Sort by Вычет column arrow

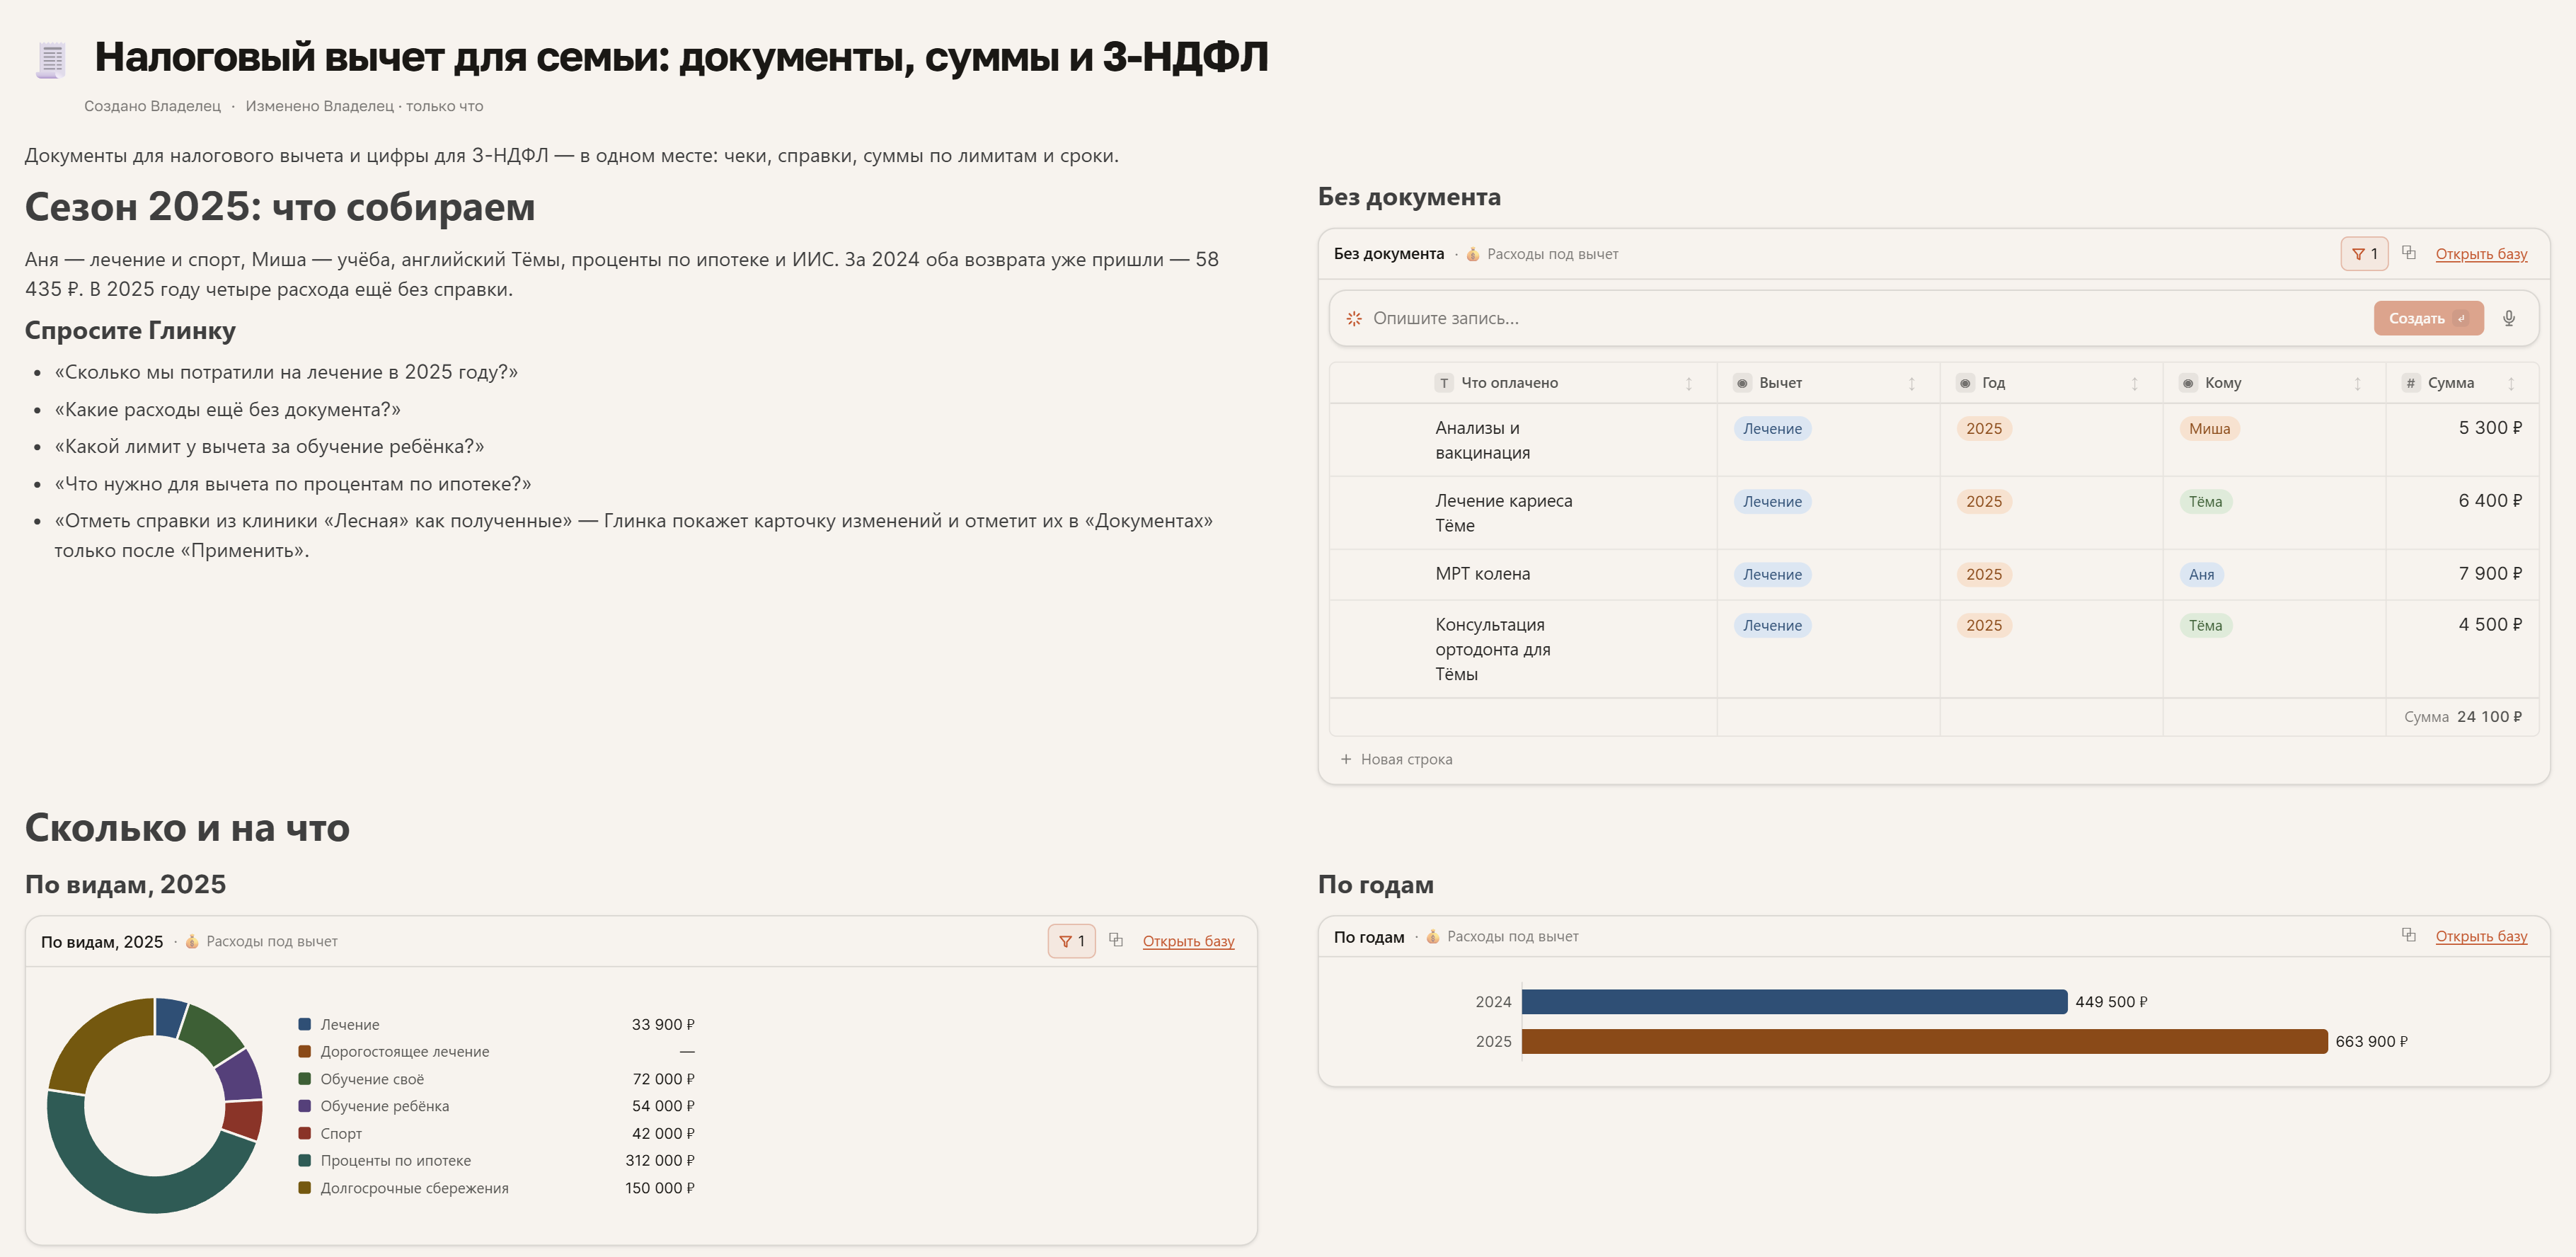(1912, 383)
